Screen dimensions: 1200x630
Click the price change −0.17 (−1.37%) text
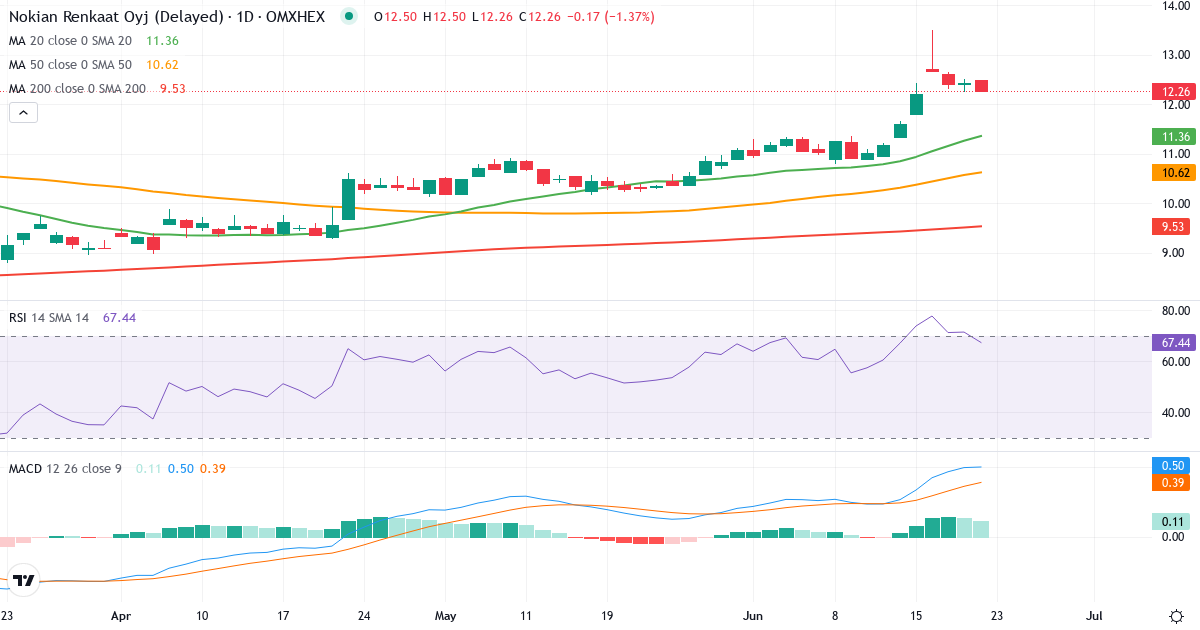(x=611, y=17)
